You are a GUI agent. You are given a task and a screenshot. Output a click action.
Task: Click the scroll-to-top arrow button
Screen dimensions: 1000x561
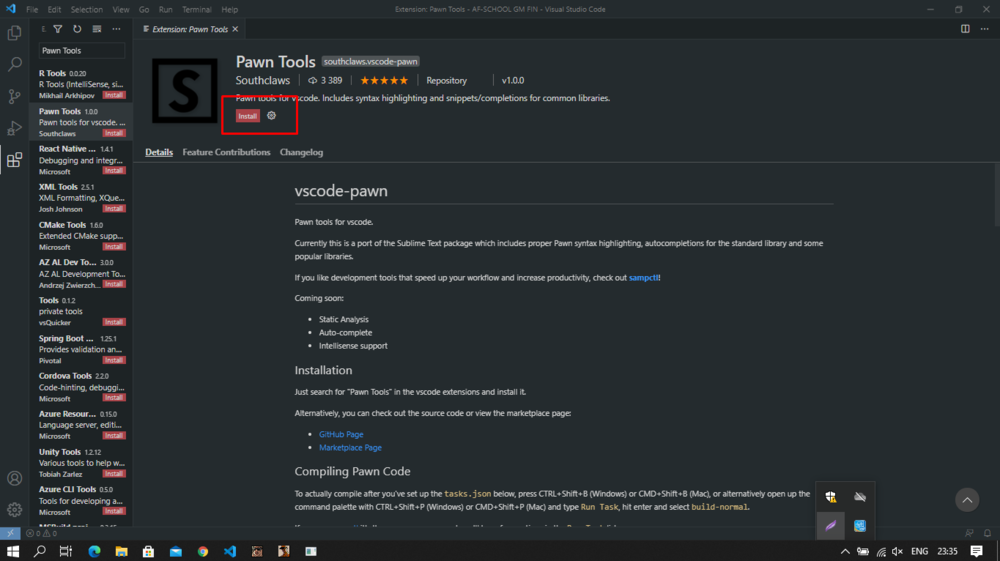point(967,500)
